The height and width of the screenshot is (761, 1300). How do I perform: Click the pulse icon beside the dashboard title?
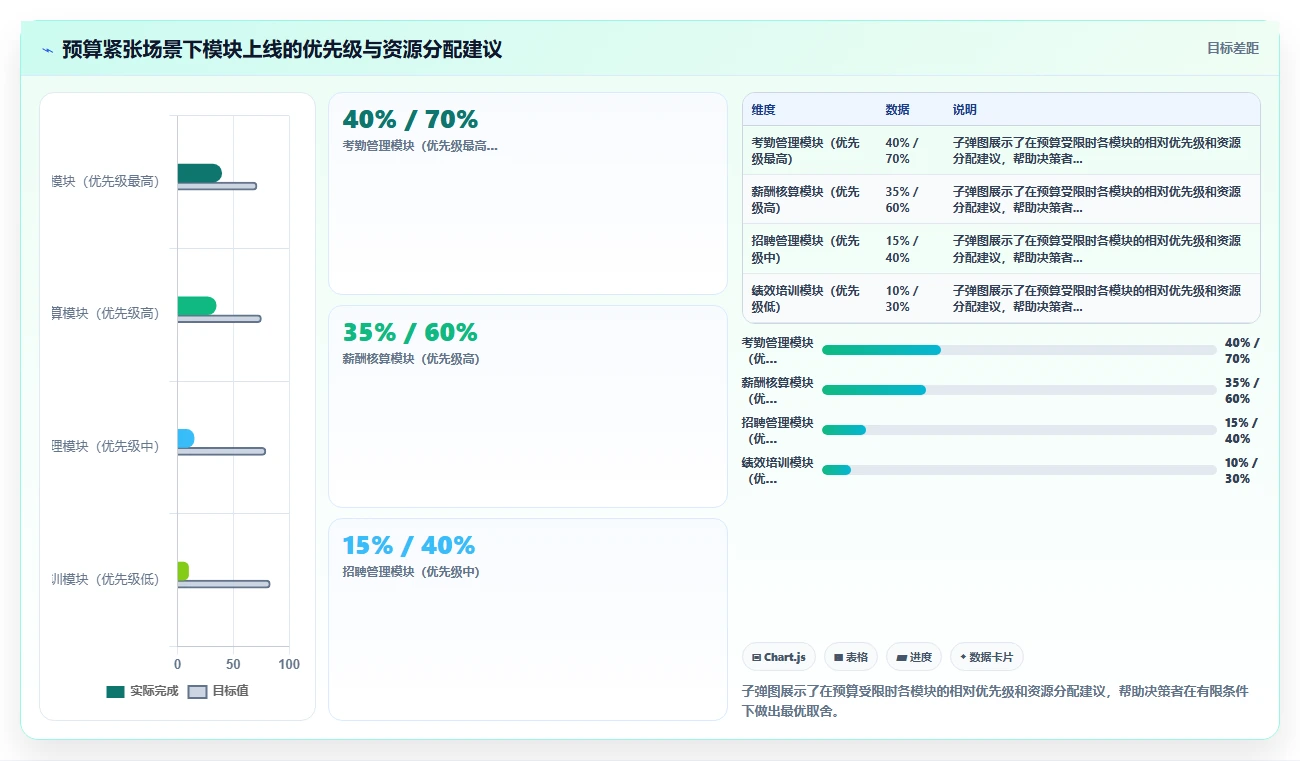tap(48, 49)
